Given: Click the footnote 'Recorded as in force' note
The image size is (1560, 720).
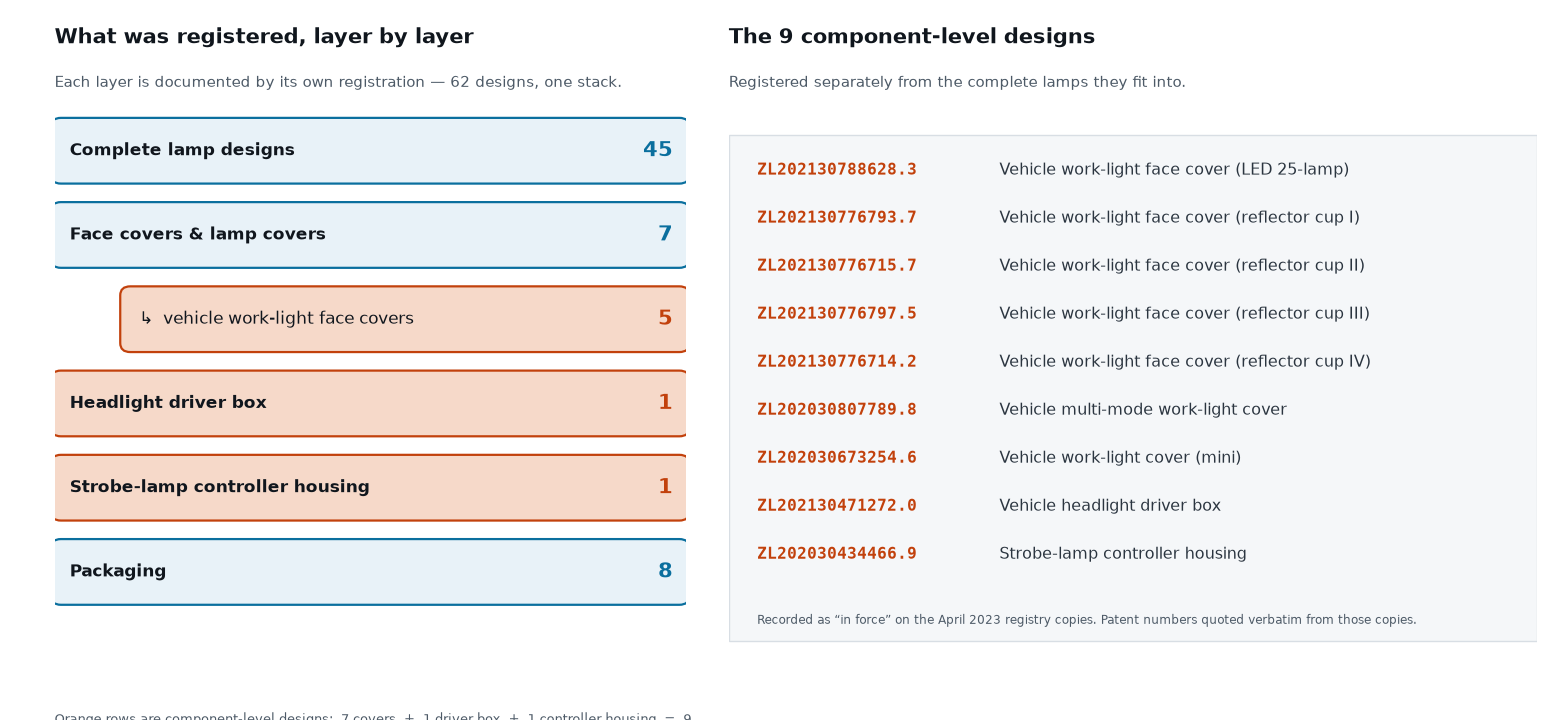Looking at the screenshot, I should point(1087,620).
